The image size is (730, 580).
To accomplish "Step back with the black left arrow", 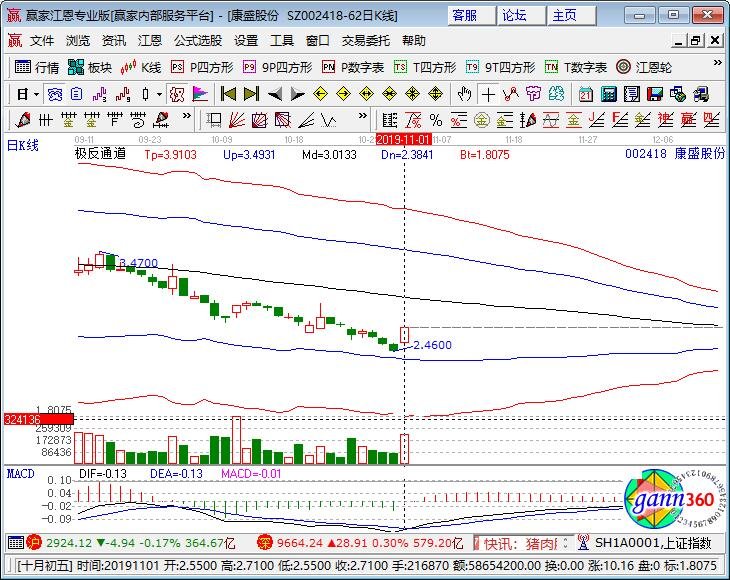I will (x=275, y=94).
